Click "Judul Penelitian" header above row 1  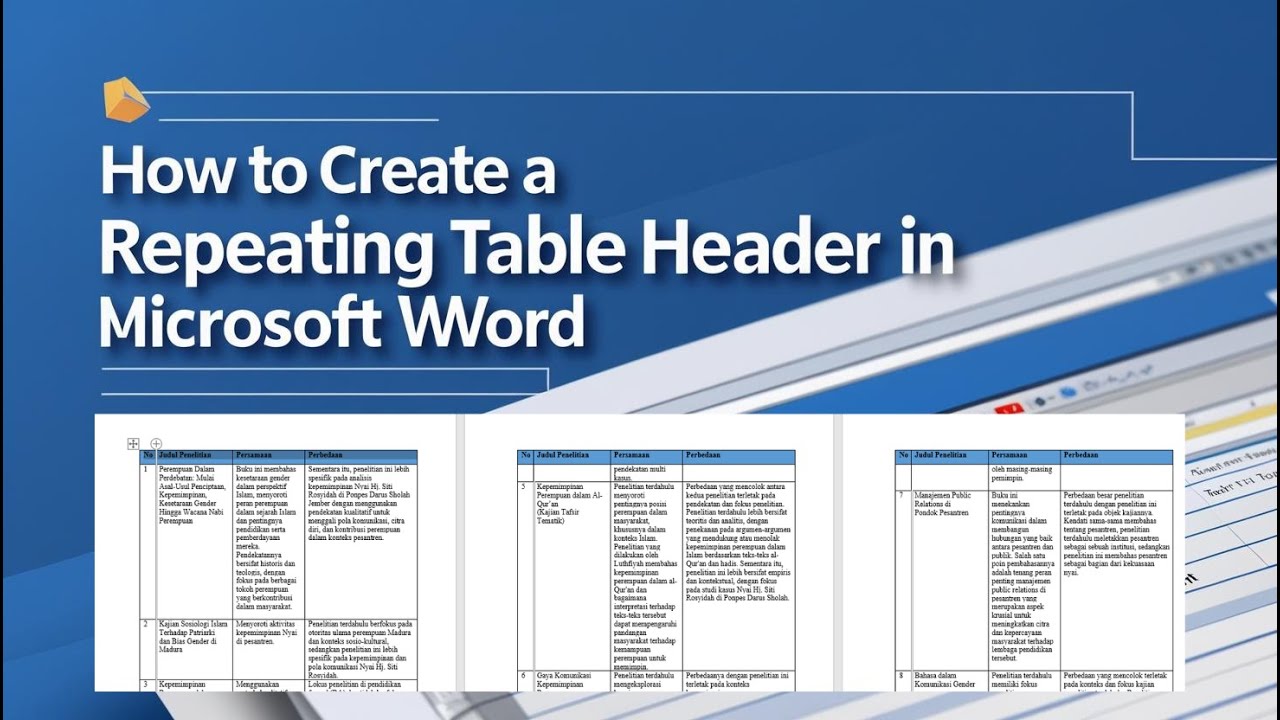coord(195,456)
